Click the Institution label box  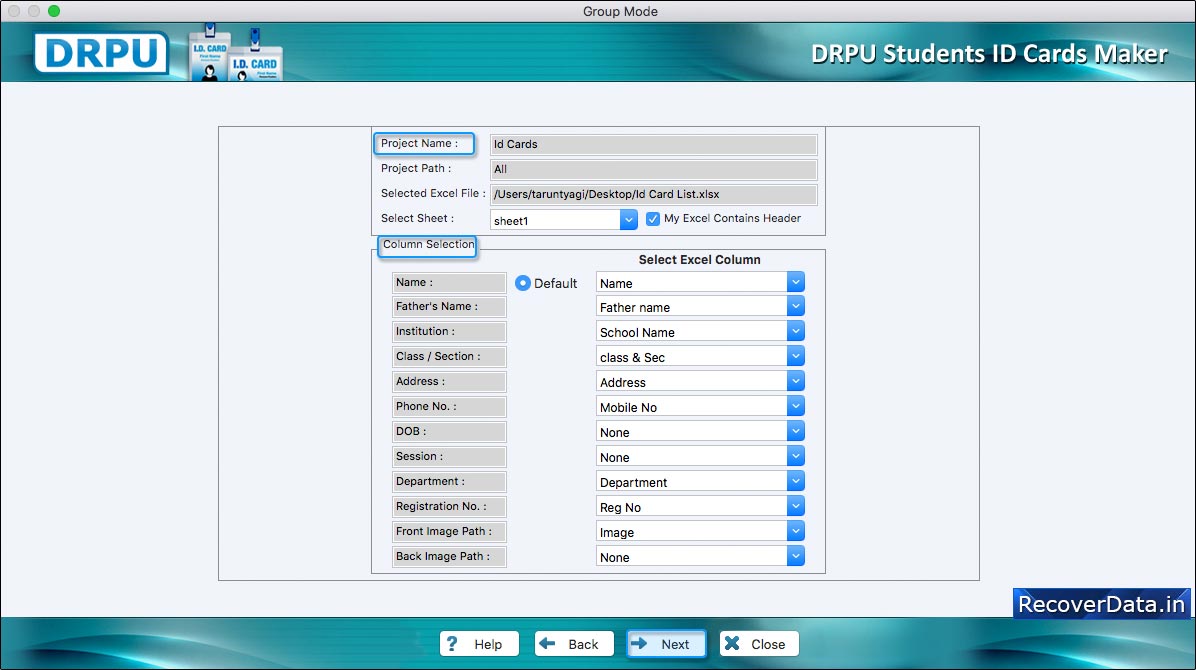449,332
